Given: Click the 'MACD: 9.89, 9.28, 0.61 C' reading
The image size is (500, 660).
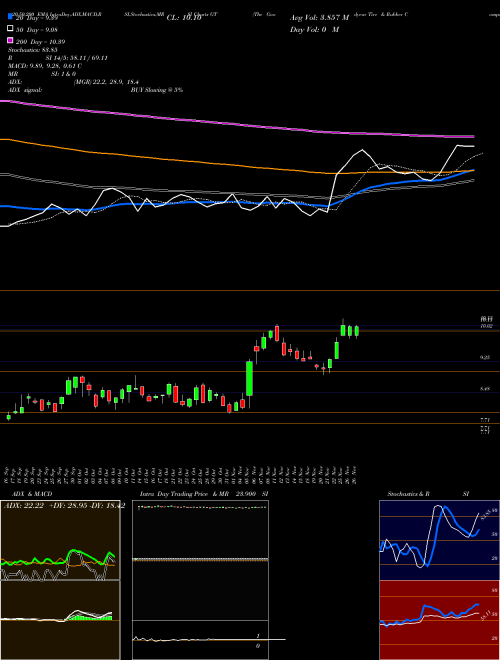Looking at the screenshot, I should 45,66.
